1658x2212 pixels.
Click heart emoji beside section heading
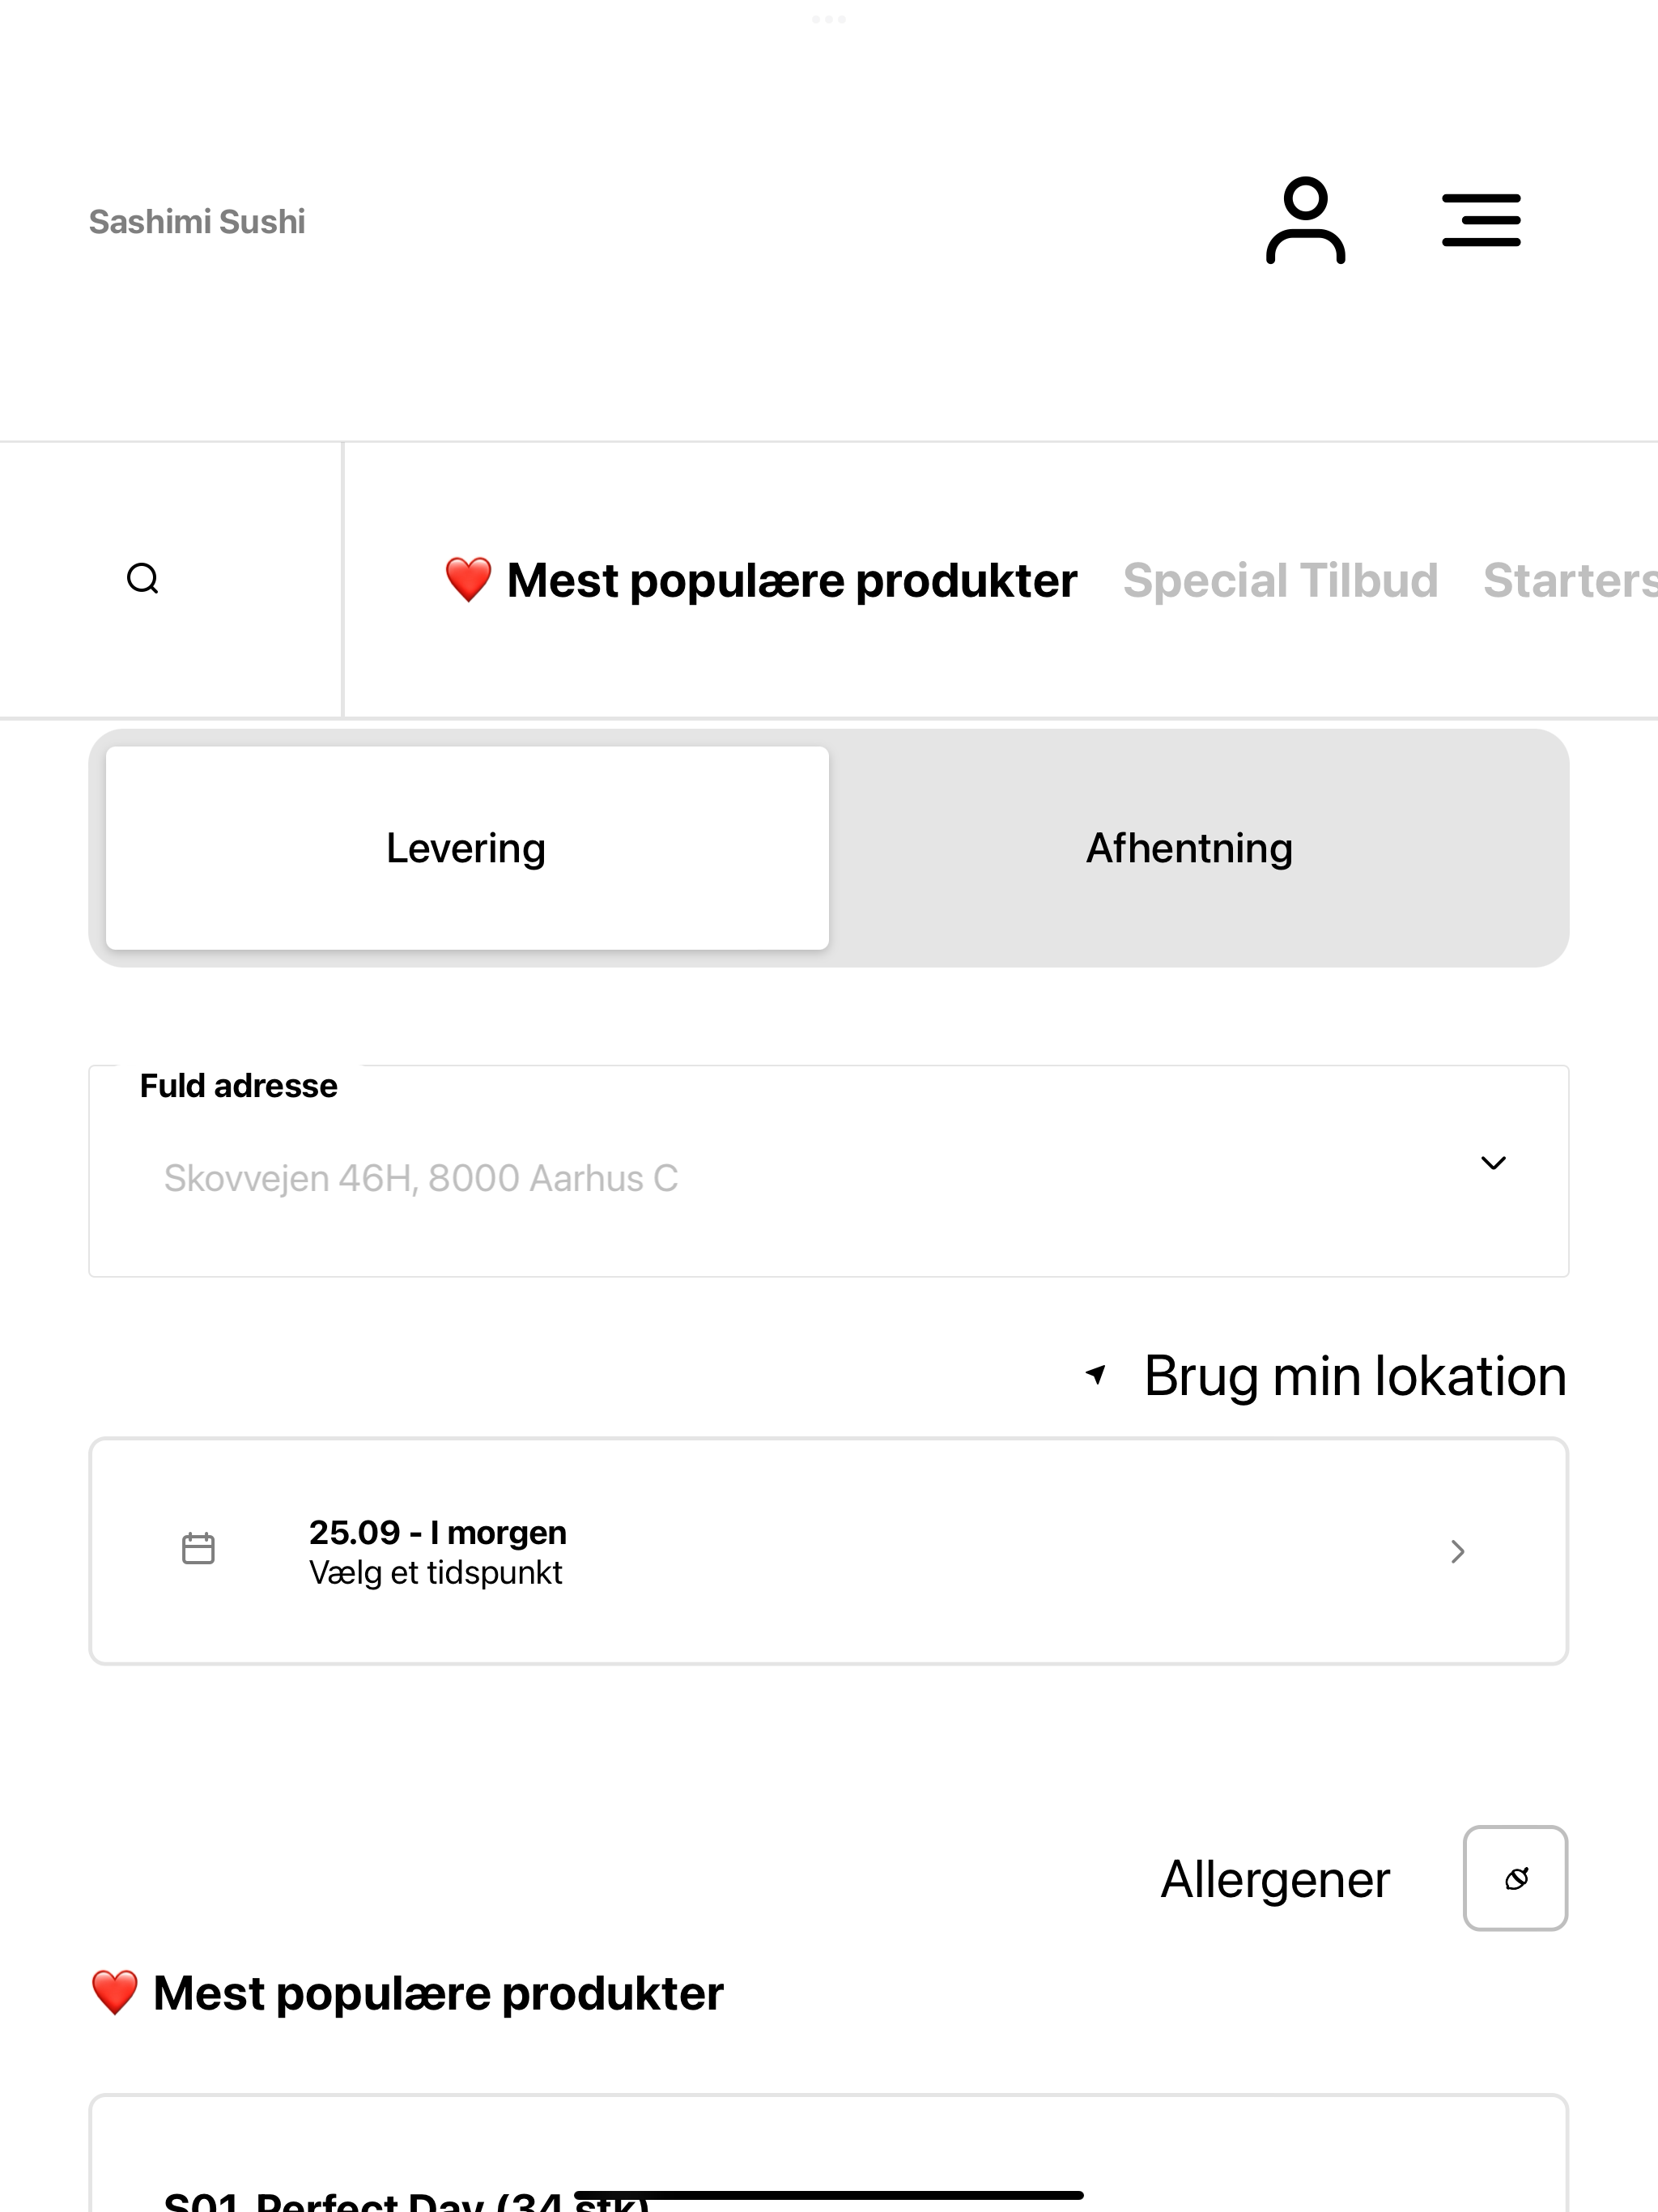click(114, 1993)
